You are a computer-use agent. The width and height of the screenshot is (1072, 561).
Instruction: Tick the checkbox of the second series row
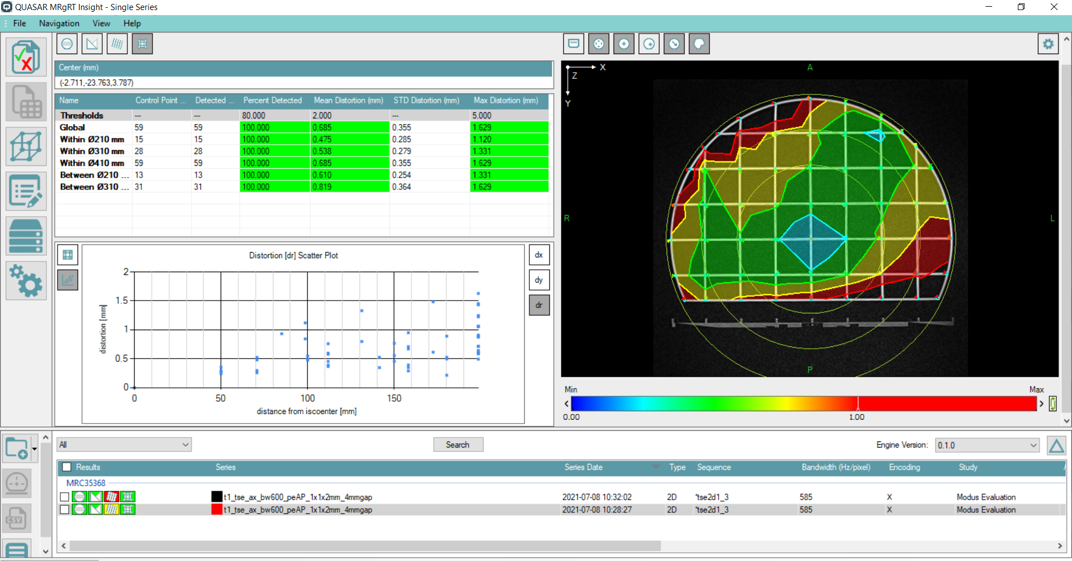tap(65, 510)
